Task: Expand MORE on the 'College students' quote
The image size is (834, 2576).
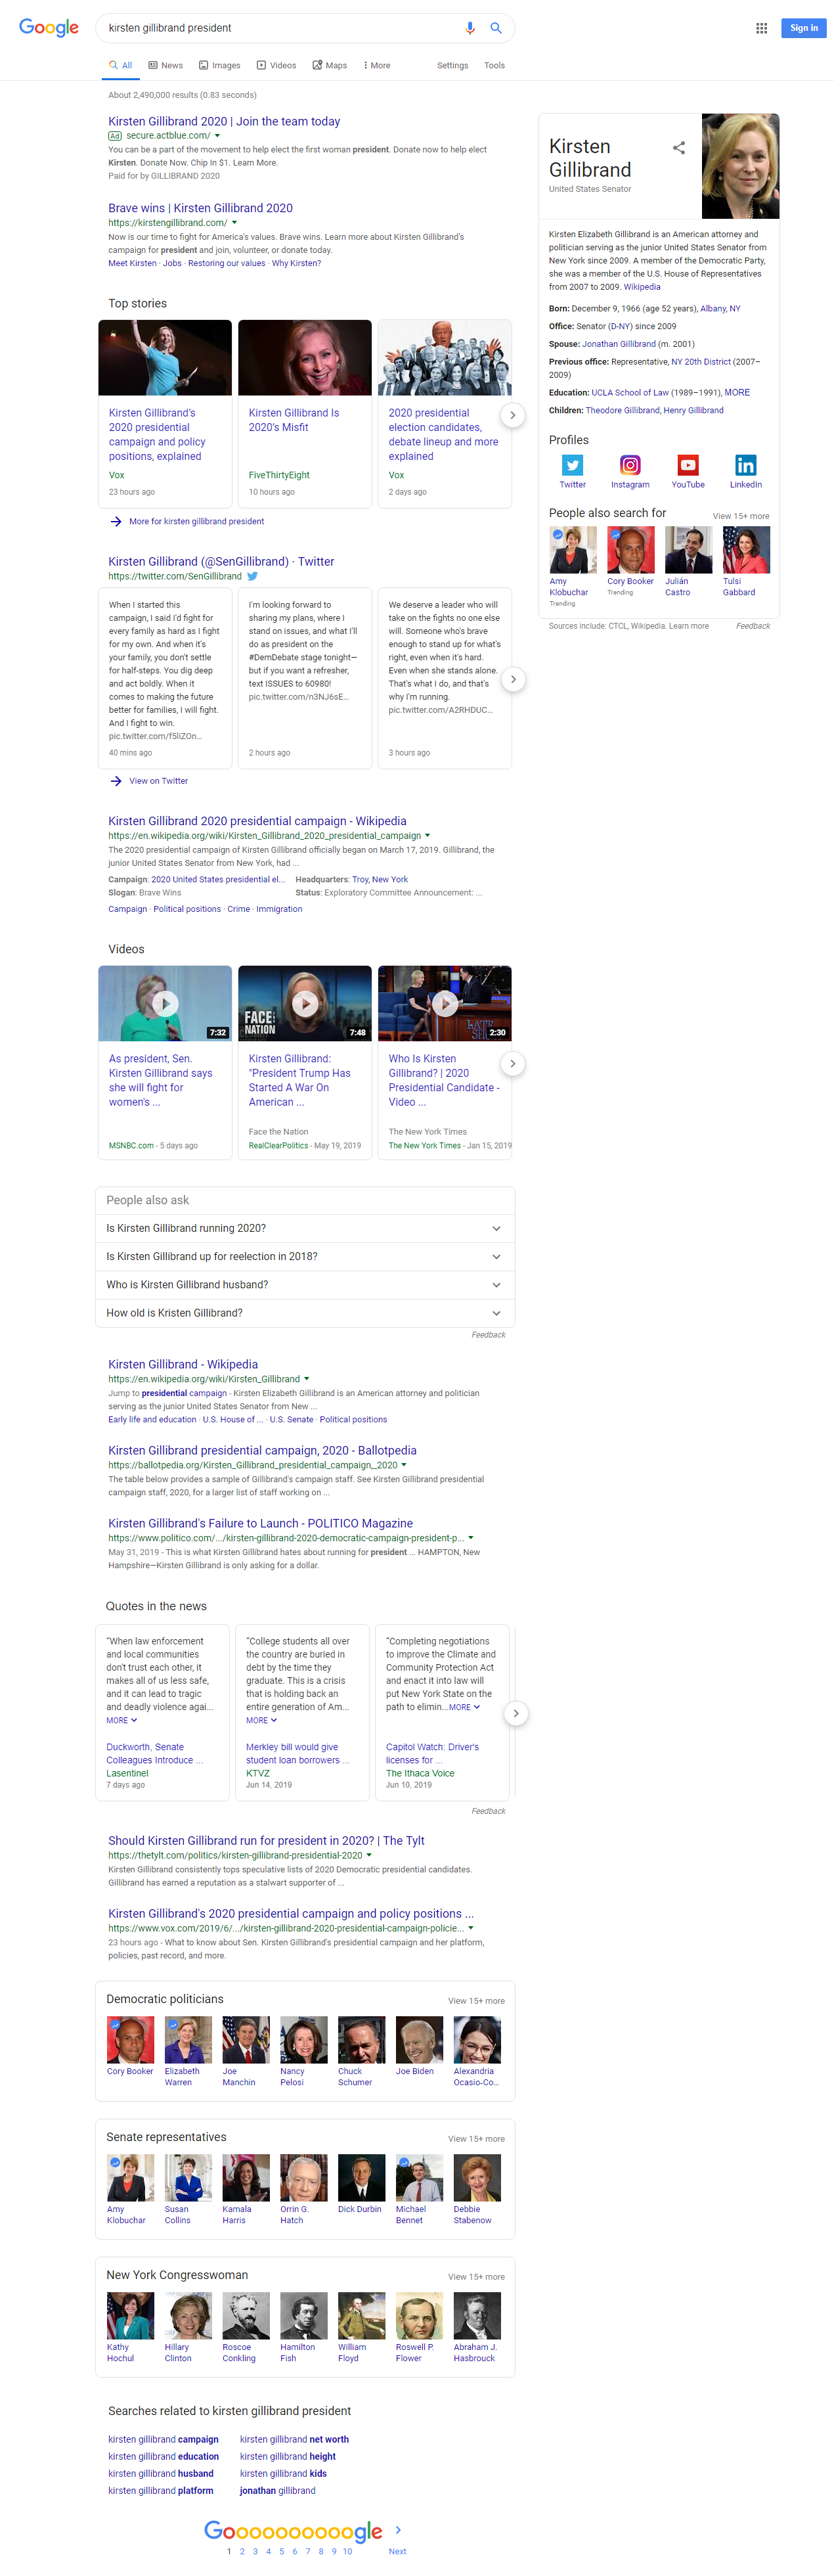Action: pyautogui.click(x=262, y=1720)
